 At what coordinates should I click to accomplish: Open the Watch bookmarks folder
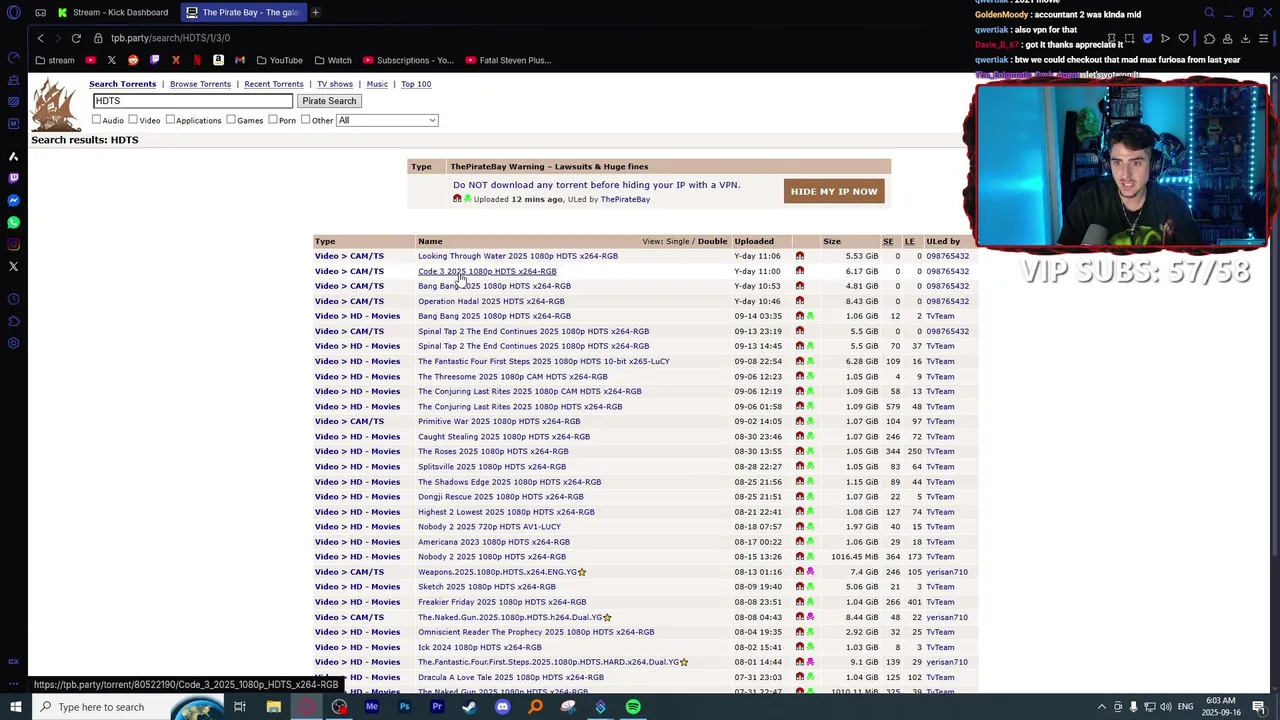point(333,60)
